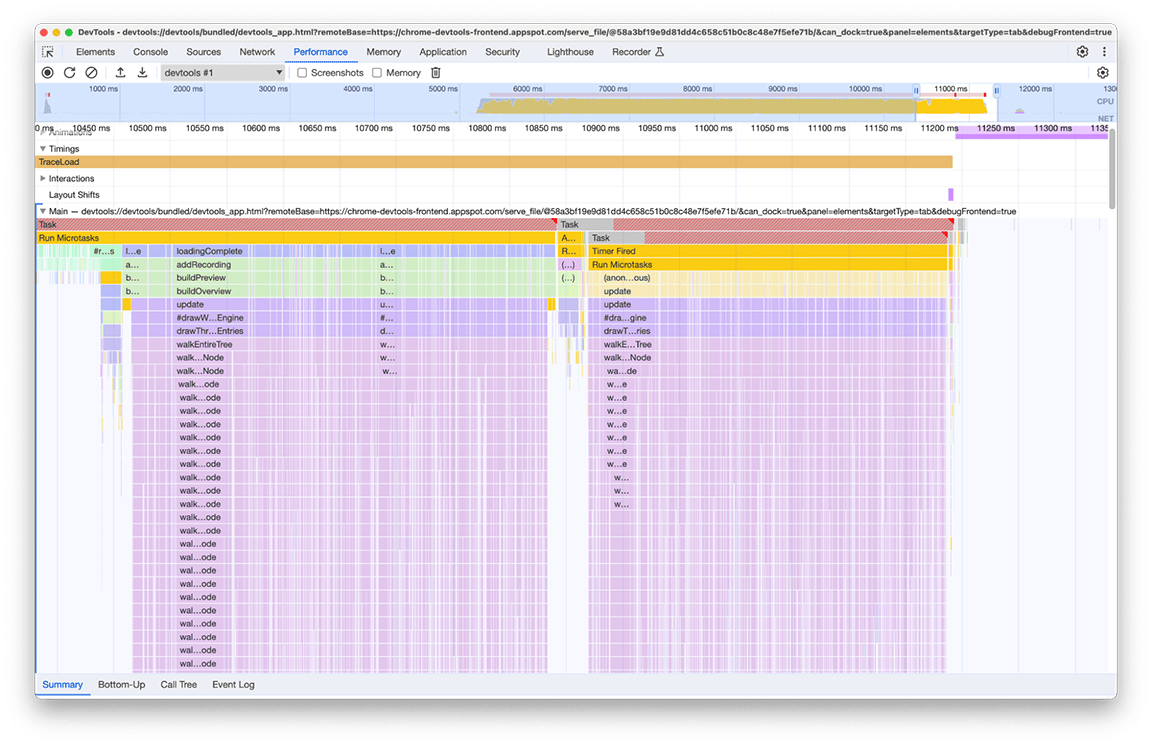Screen dimensions: 1152x746
Task: Select the Event Log view
Action: [x=232, y=684]
